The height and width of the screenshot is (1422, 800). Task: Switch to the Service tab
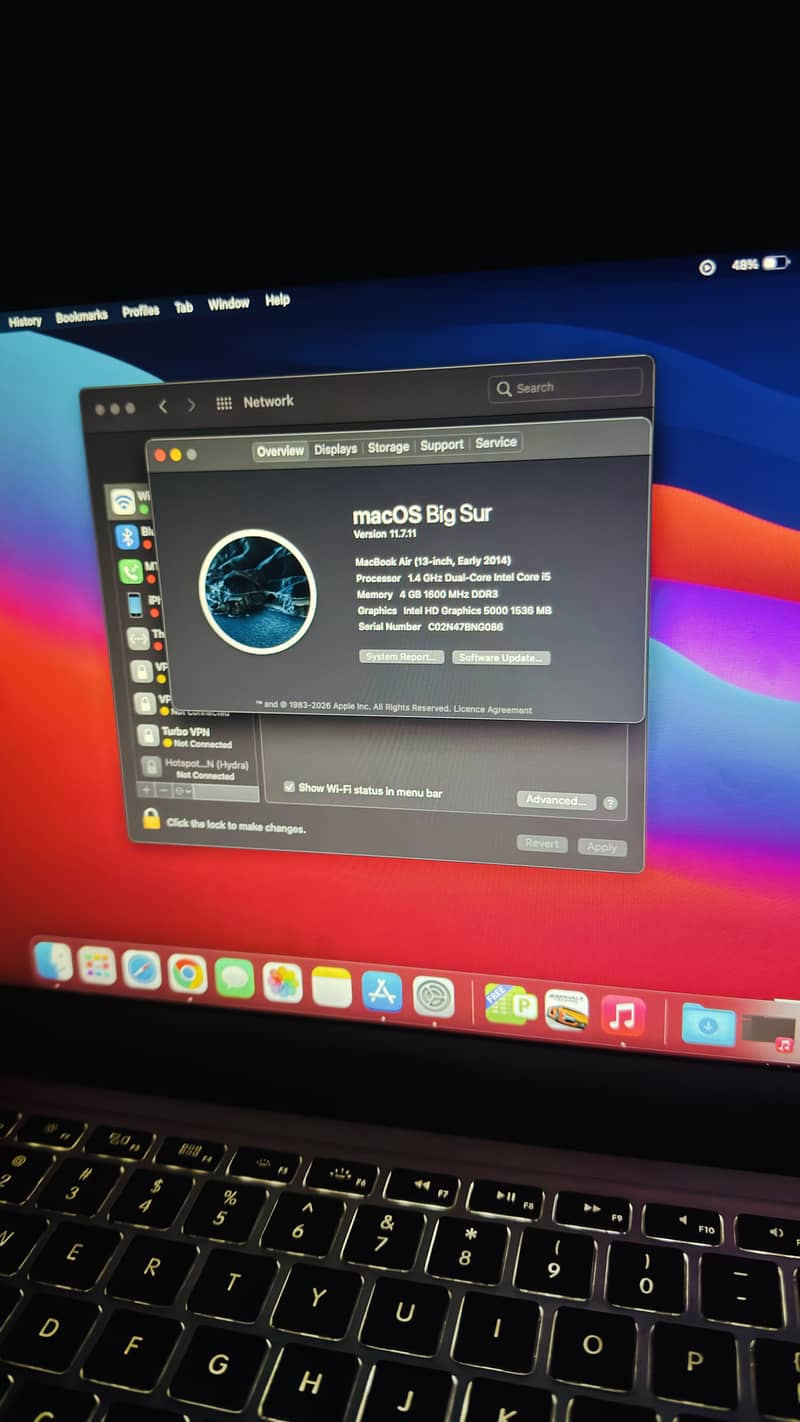click(x=496, y=442)
